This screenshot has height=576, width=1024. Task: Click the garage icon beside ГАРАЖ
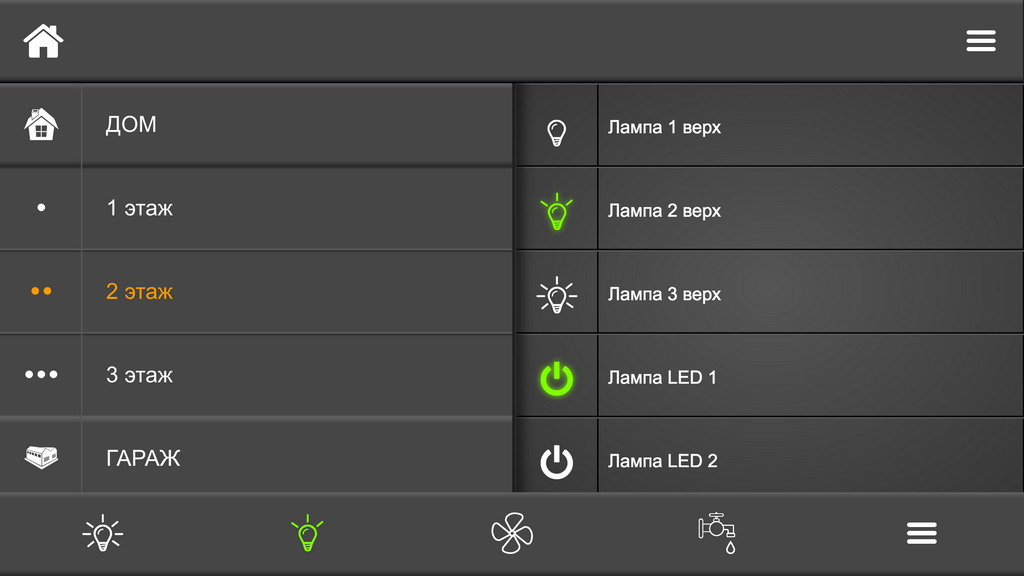41,456
